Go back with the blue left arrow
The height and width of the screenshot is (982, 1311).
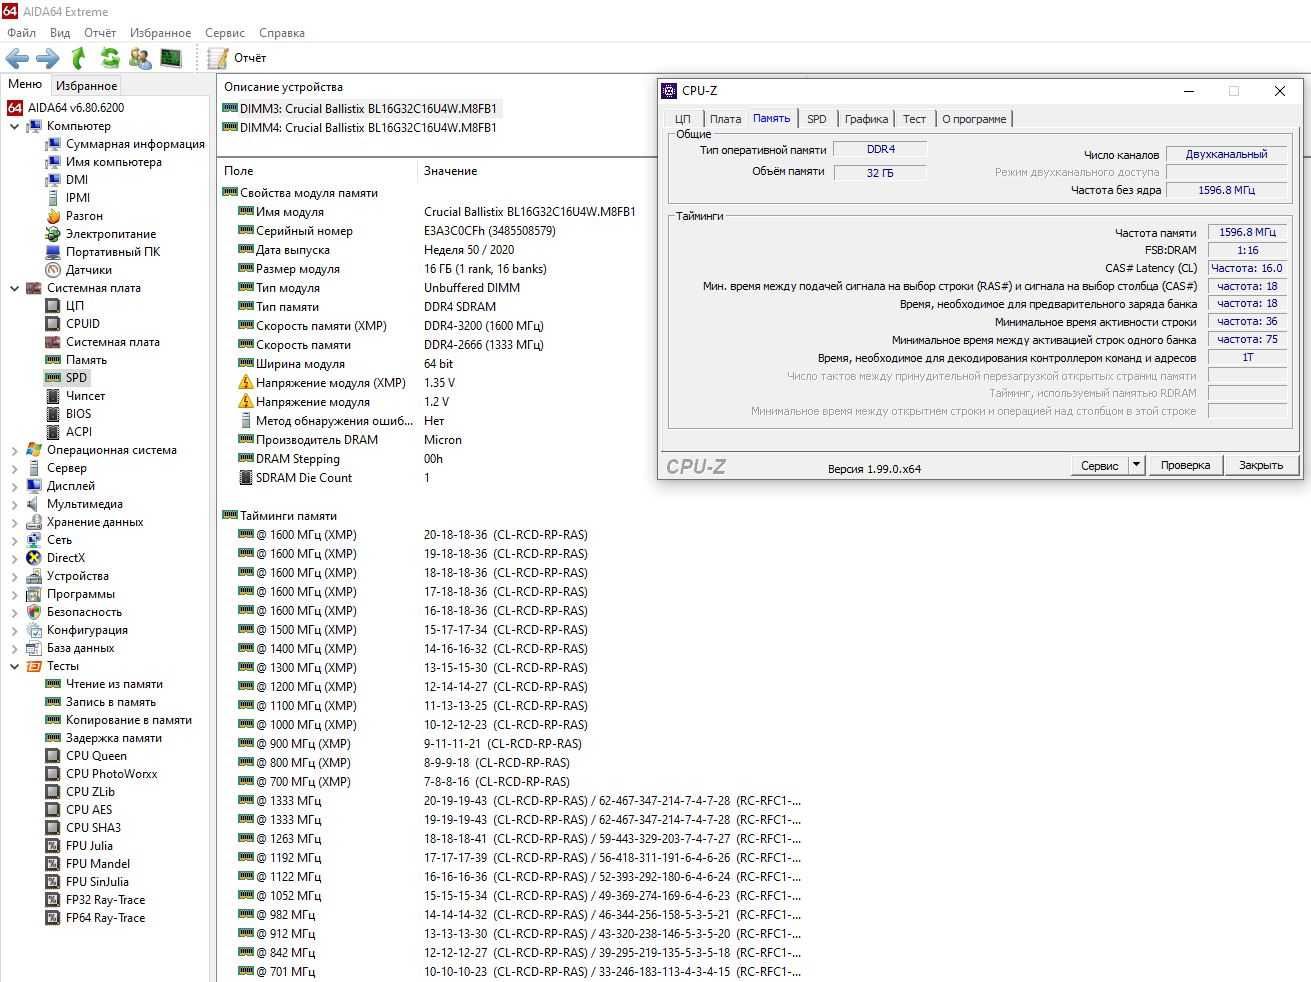click(17, 58)
